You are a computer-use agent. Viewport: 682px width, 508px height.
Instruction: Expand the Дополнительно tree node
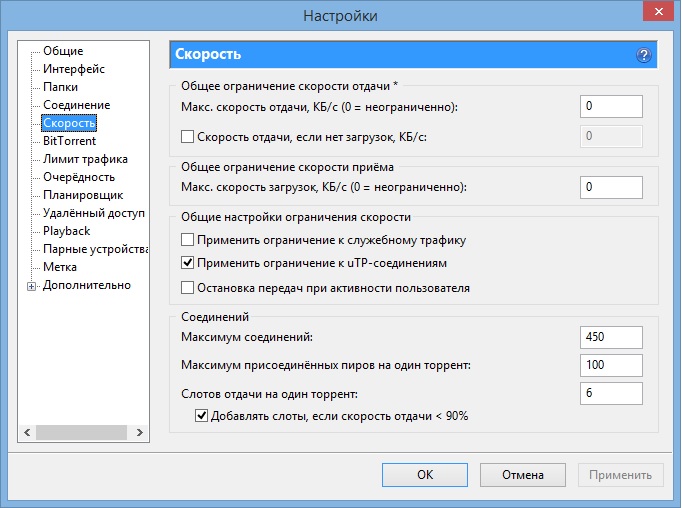[x=31, y=286]
